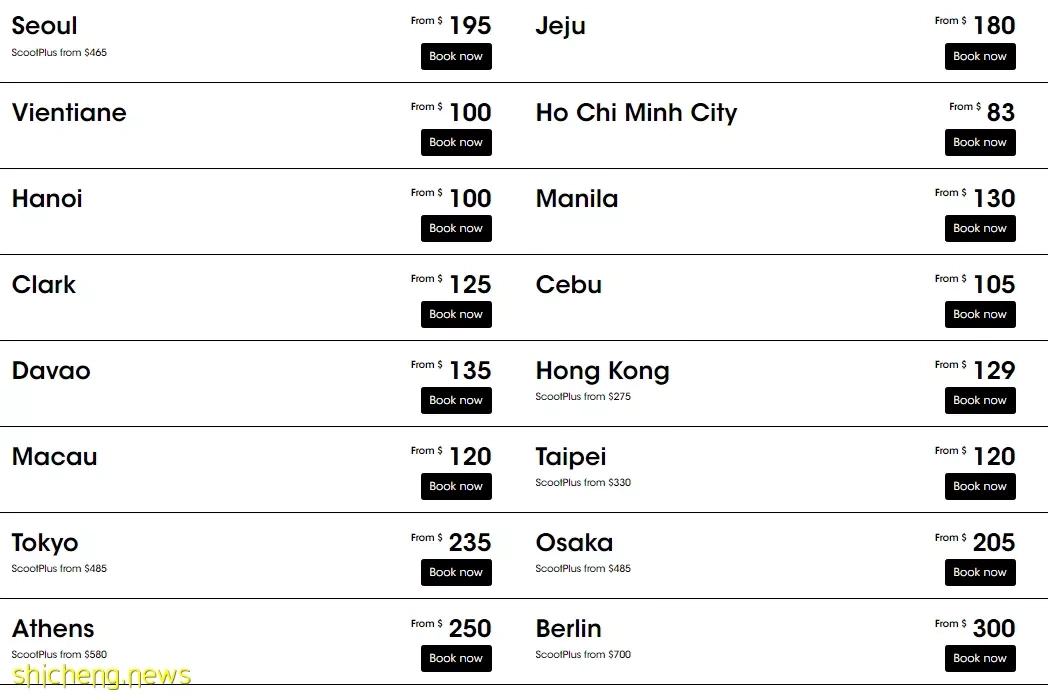
Task: Open the Tokyo destination heading
Action: click(45, 543)
